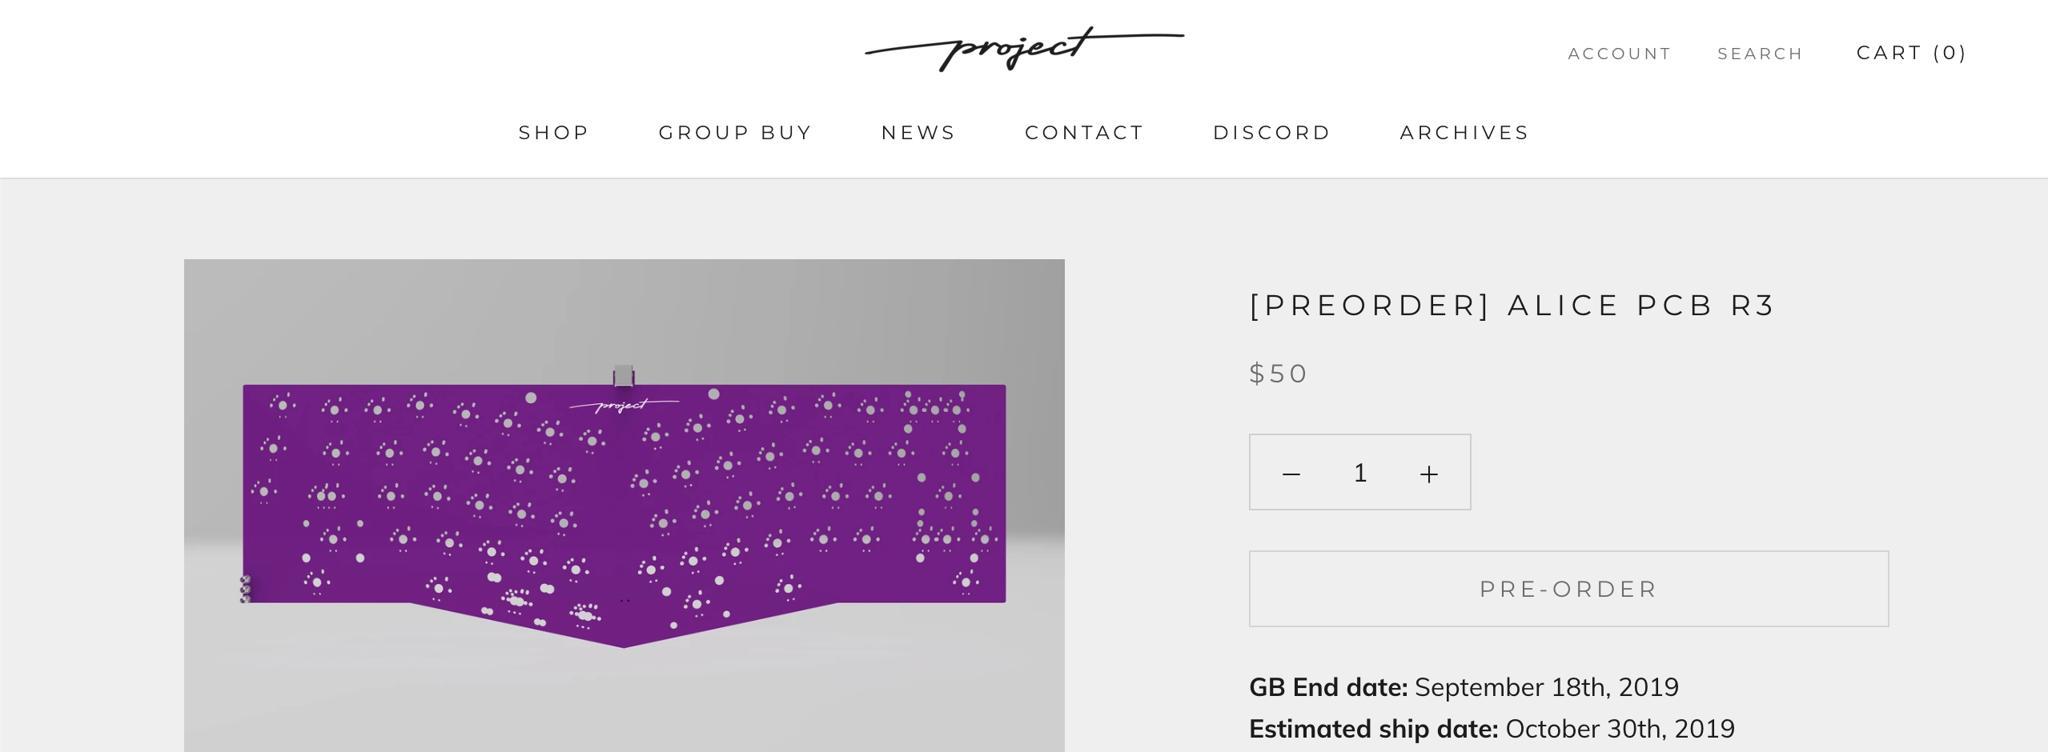Click the quantity value field

click(1360, 473)
